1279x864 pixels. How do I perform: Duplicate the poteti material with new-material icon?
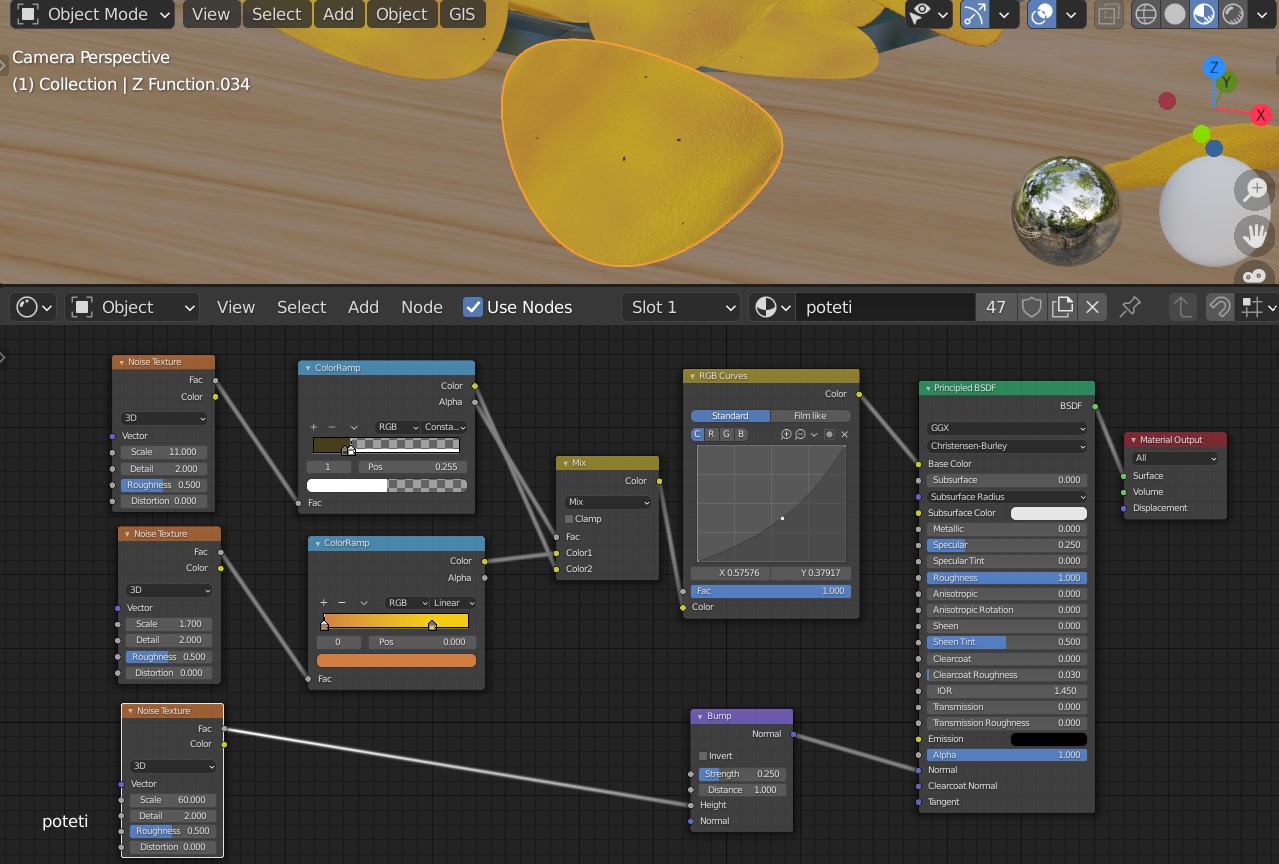point(1062,307)
